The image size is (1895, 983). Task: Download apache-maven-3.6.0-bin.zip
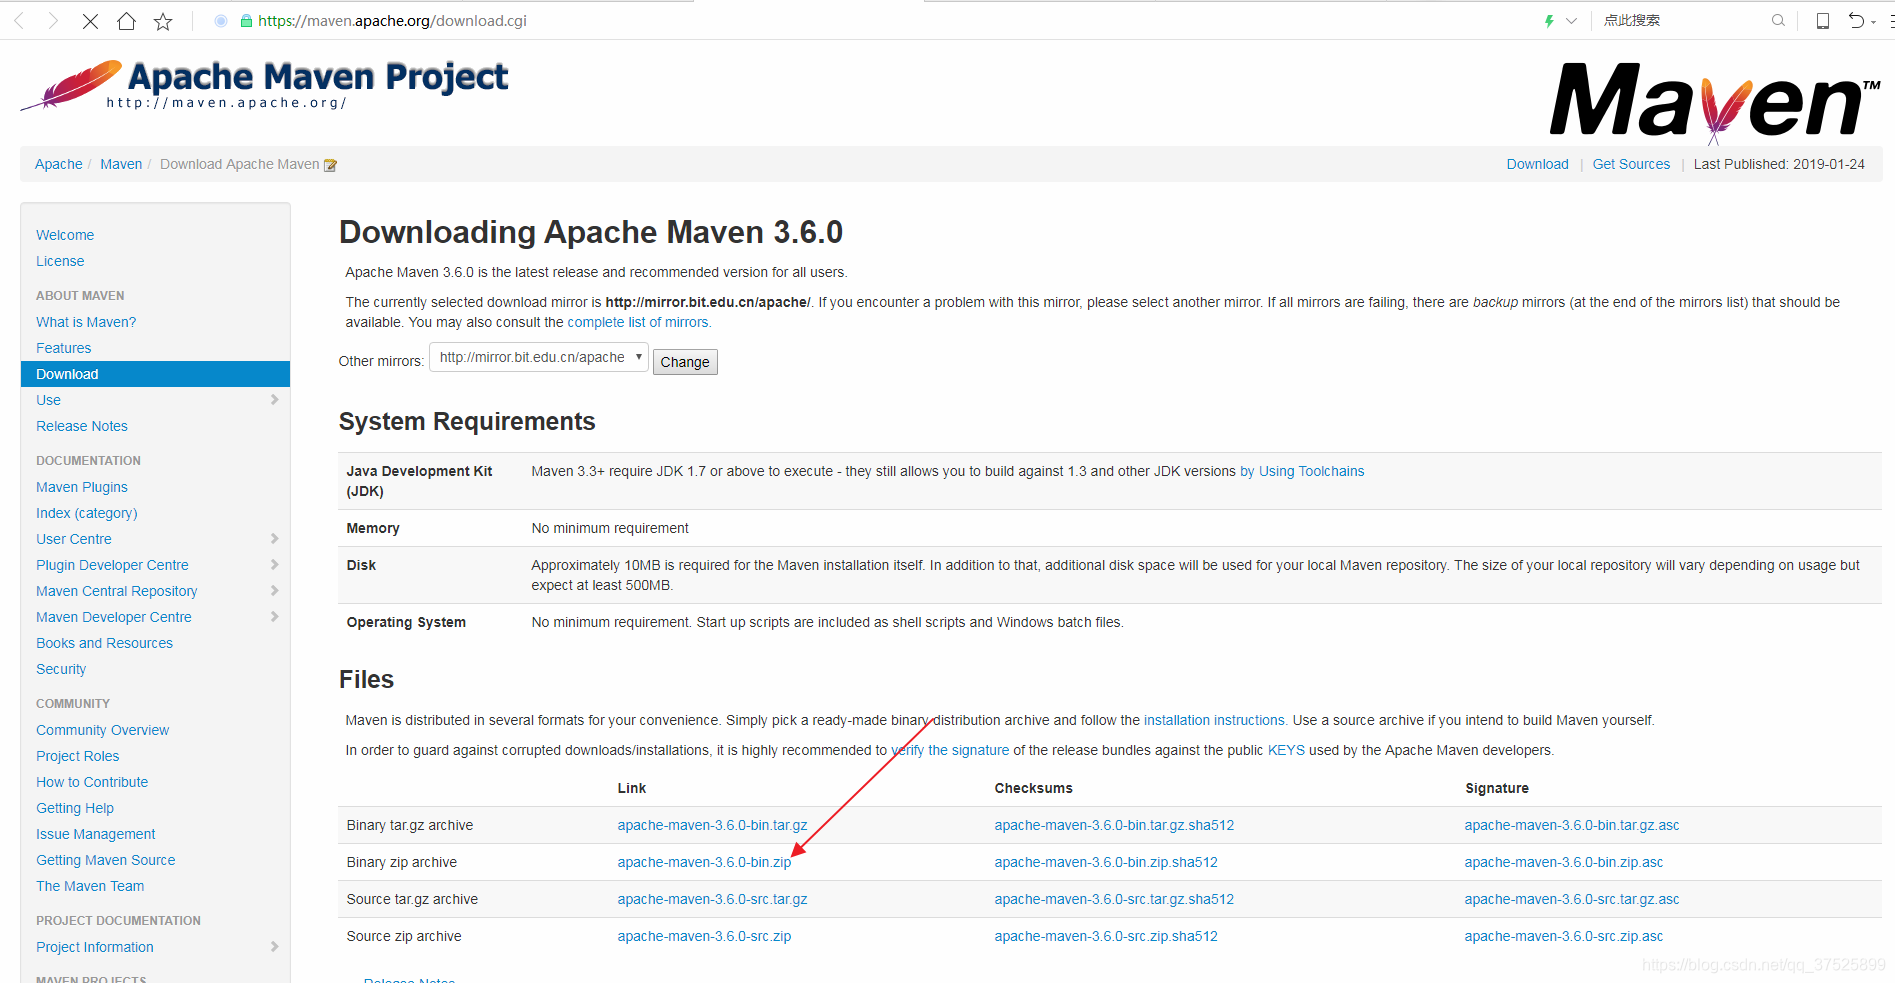click(x=704, y=862)
